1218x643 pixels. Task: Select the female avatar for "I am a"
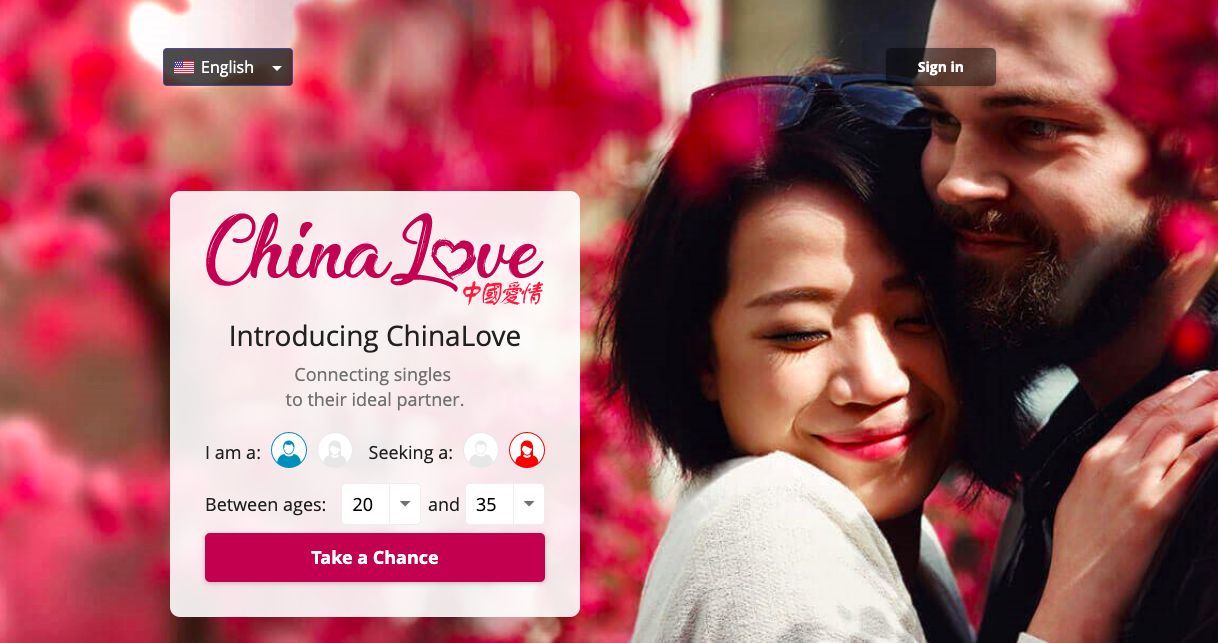[x=335, y=451]
